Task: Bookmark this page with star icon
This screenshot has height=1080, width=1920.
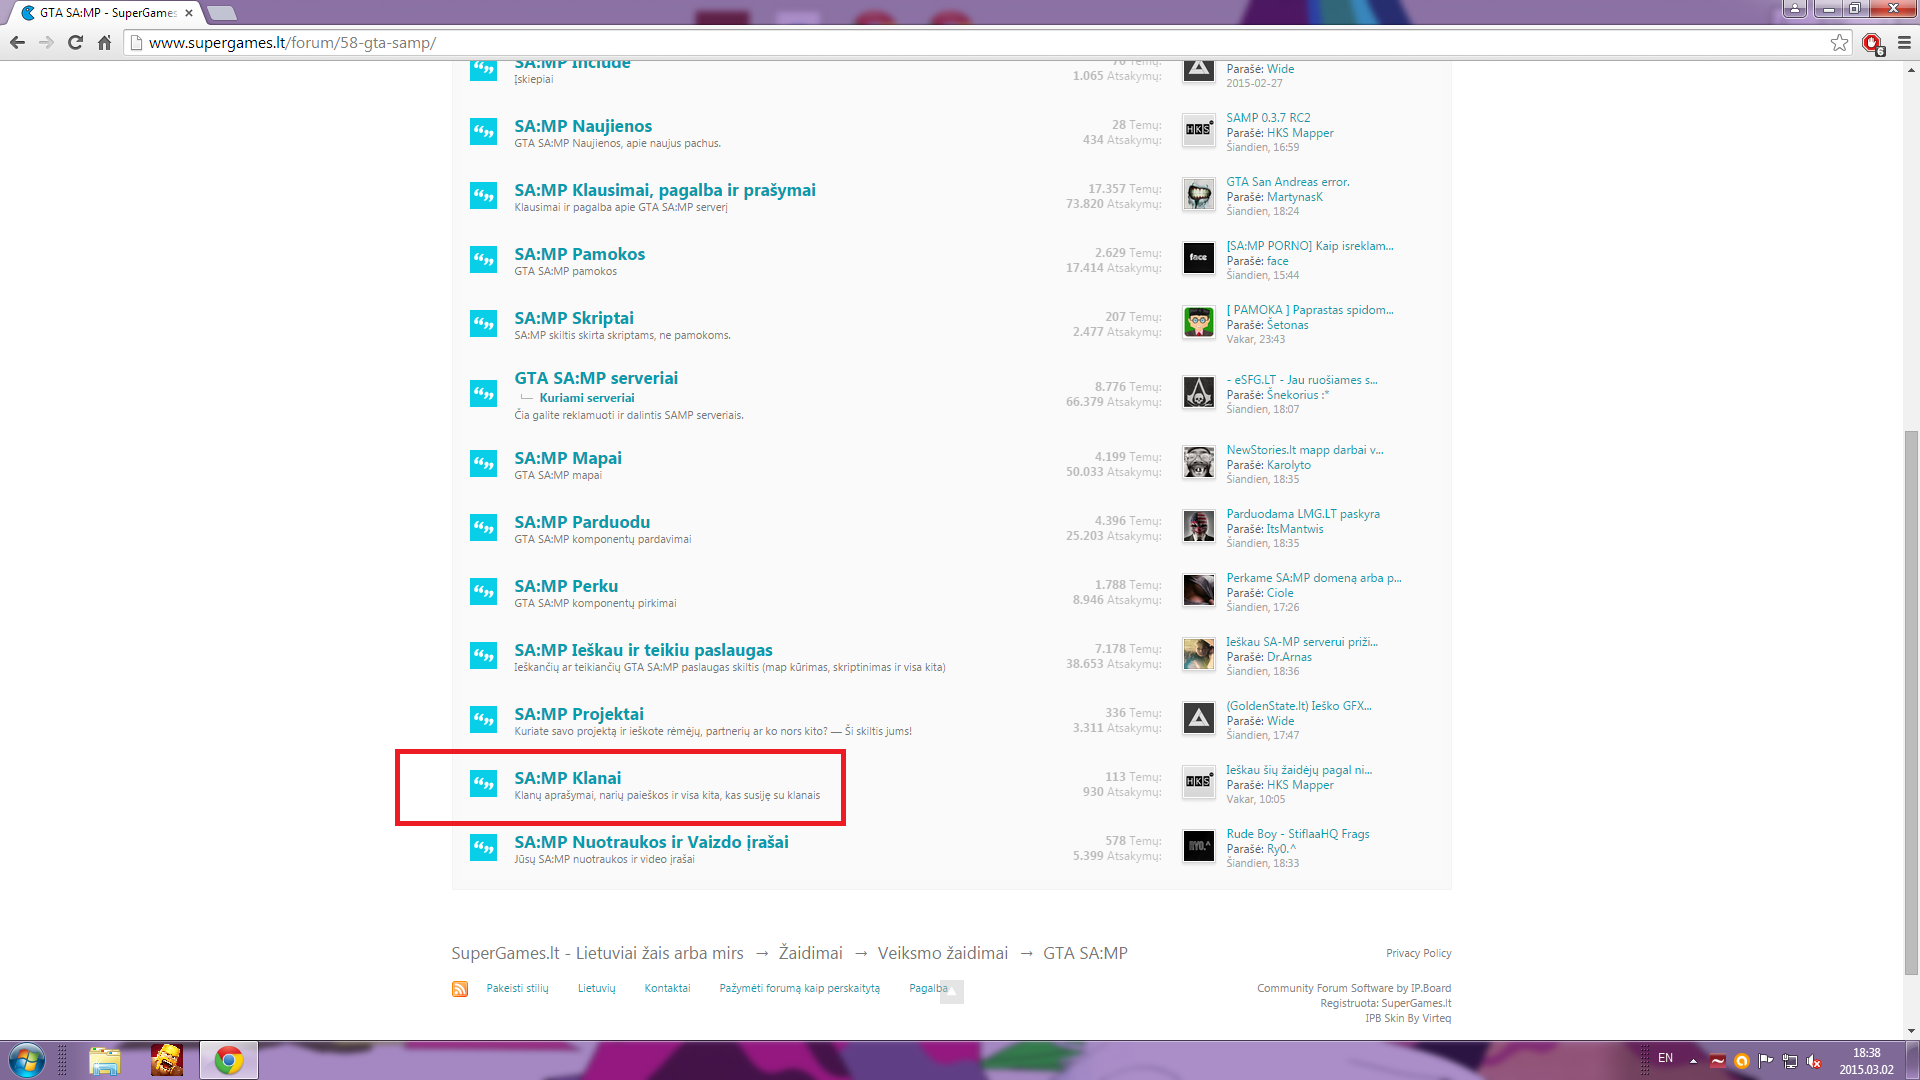Action: tap(1839, 42)
